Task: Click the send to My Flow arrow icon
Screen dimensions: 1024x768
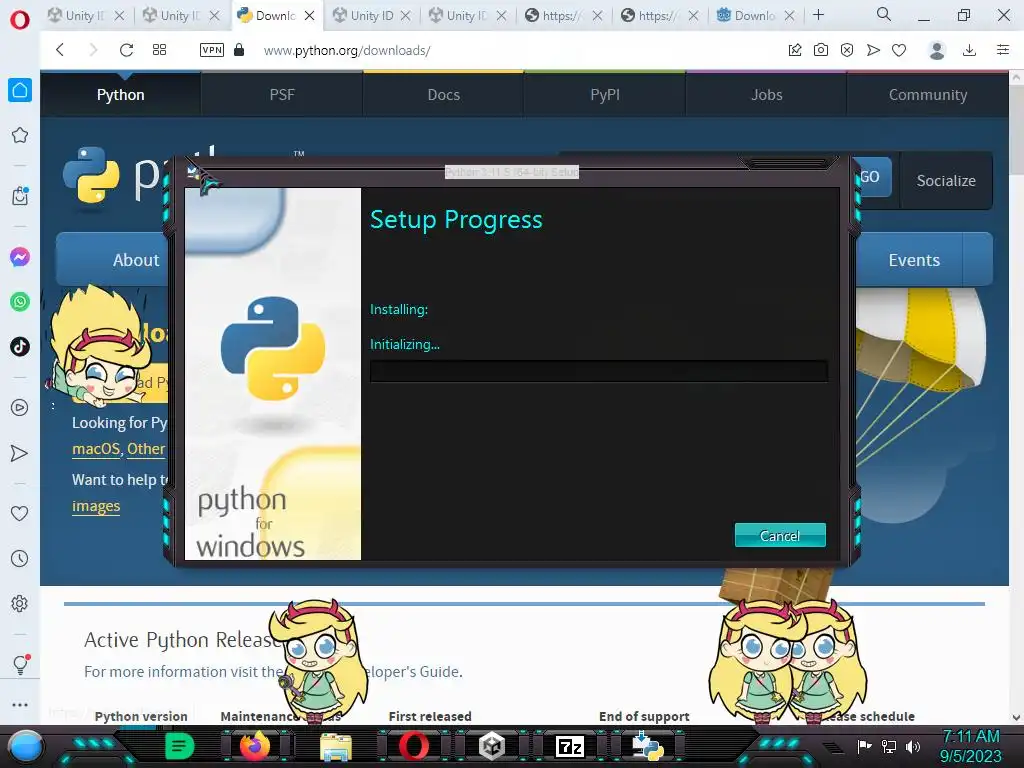Action: pyautogui.click(x=873, y=50)
